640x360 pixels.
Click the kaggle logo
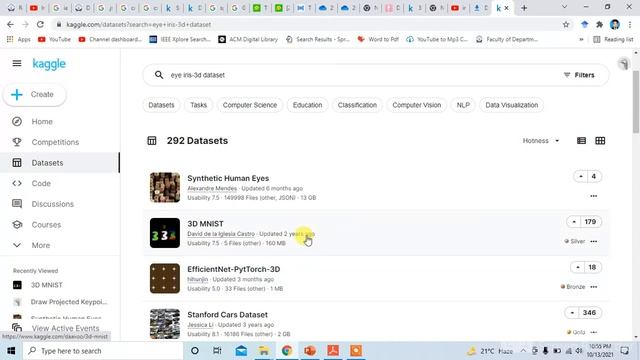point(49,64)
